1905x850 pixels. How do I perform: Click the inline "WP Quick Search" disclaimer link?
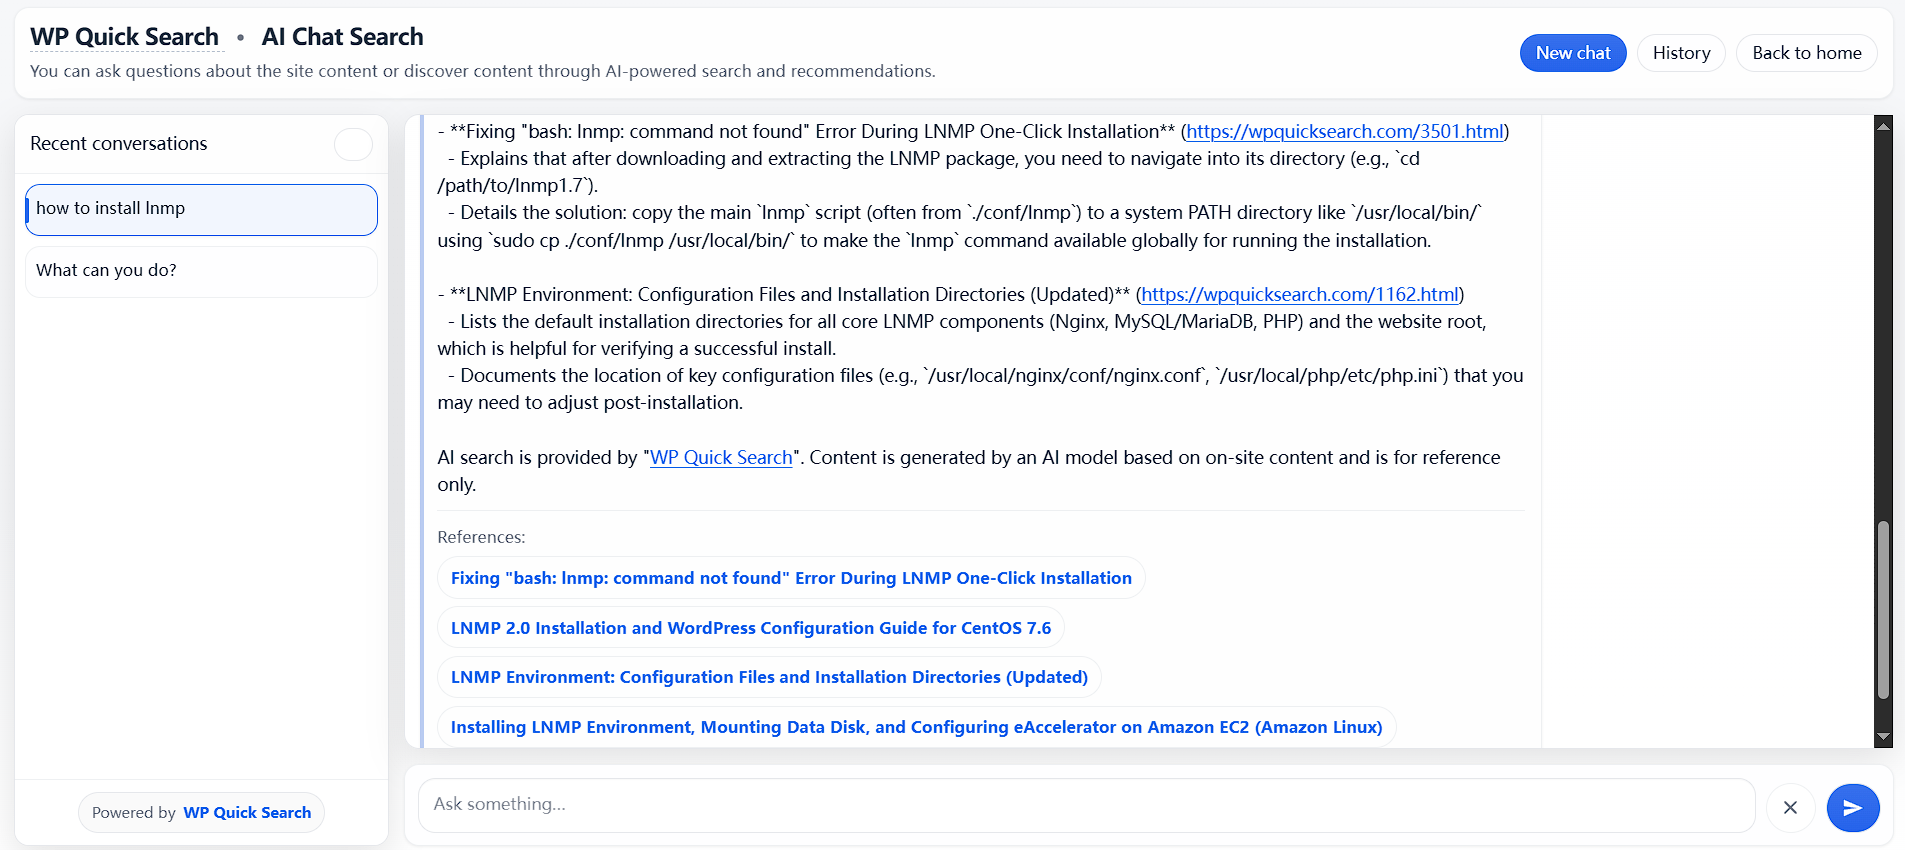point(721,458)
